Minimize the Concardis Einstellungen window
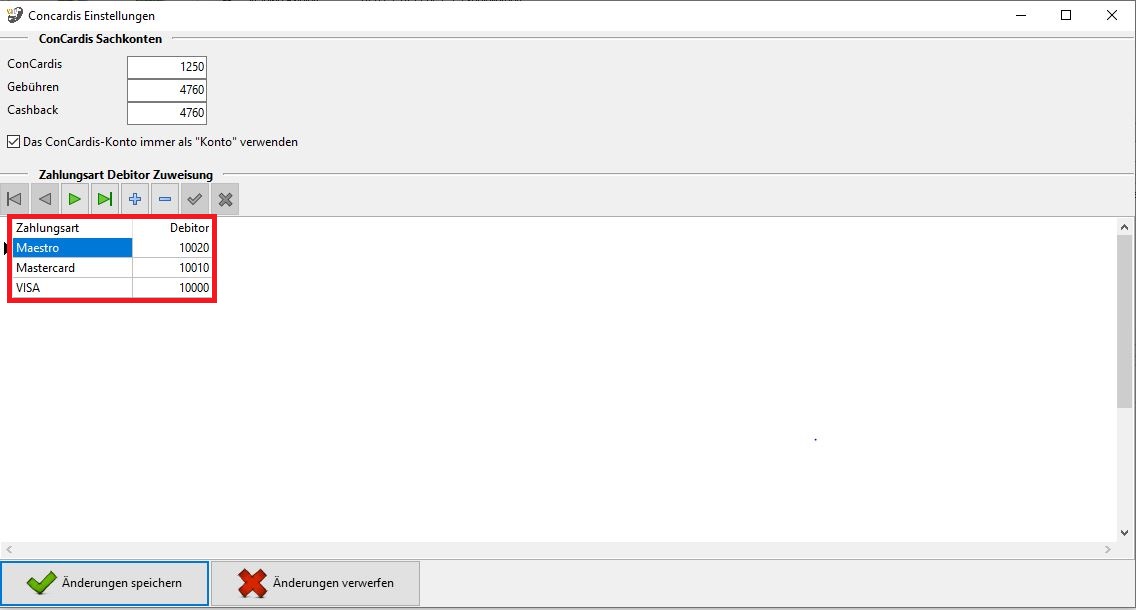This screenshot has height=610, width=1136. pos(1021,15)
